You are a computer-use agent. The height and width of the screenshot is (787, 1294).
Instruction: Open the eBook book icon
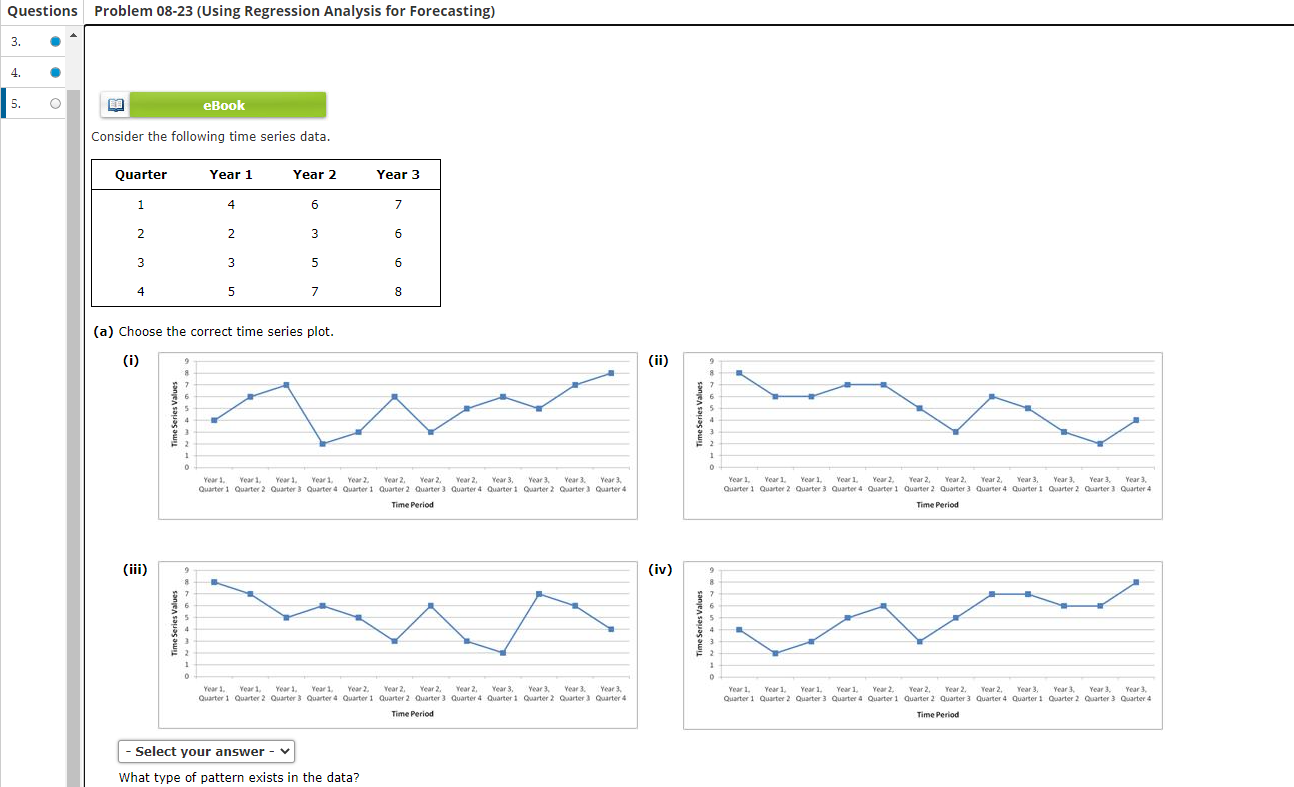click(x=115, y=105)
